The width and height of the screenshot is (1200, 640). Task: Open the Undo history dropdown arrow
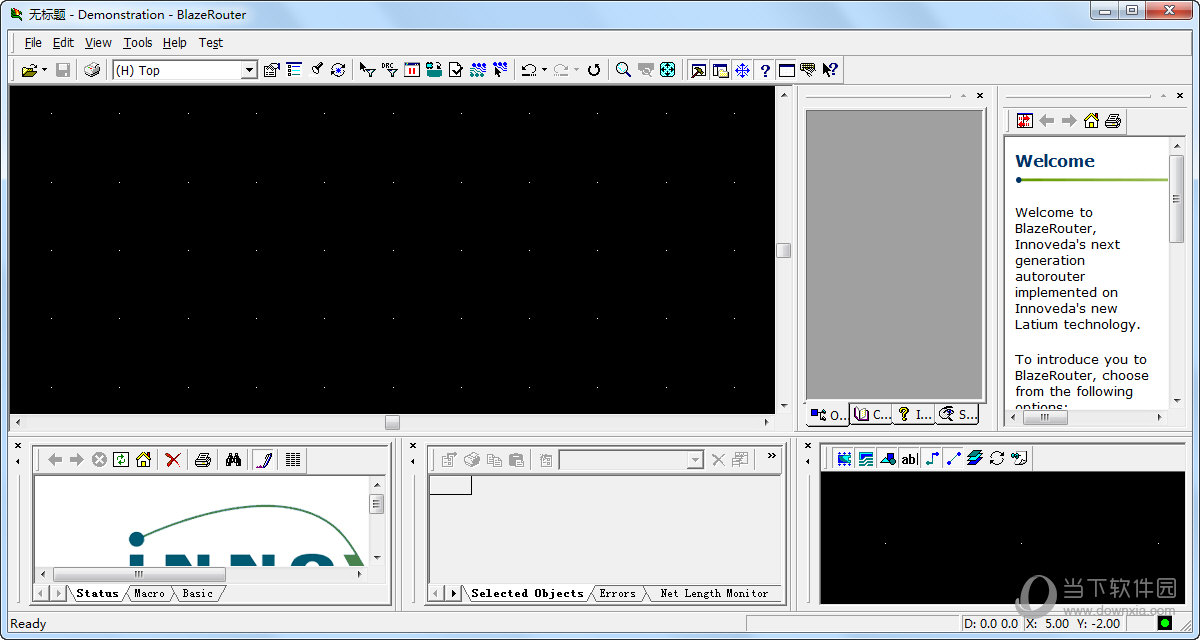tap(544, 70)
